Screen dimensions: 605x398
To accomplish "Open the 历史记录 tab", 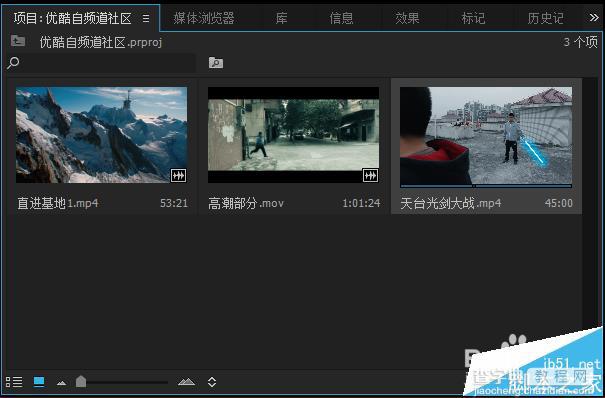I will coord(545,18).
